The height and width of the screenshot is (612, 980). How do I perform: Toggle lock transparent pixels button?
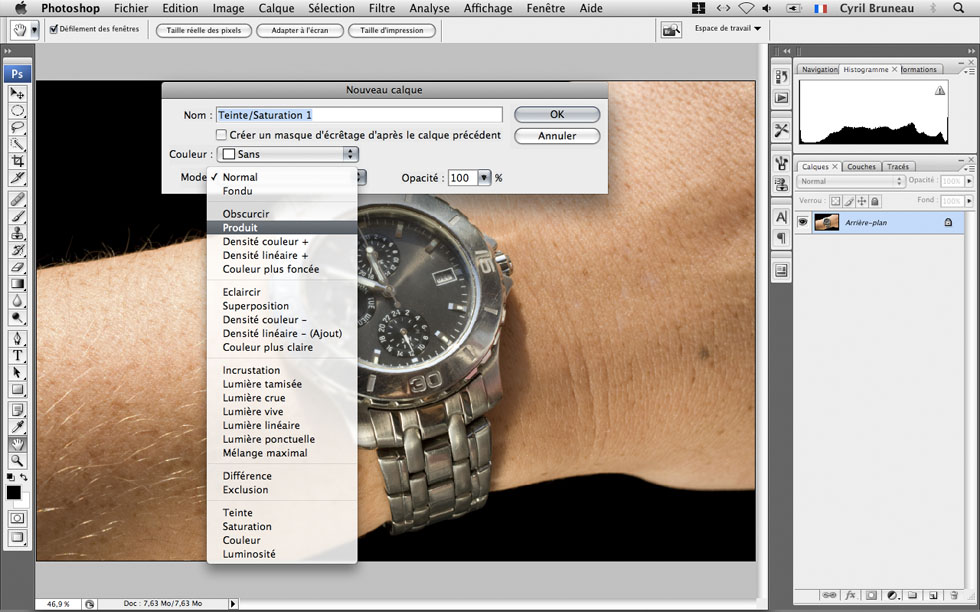tap(835, 201)
